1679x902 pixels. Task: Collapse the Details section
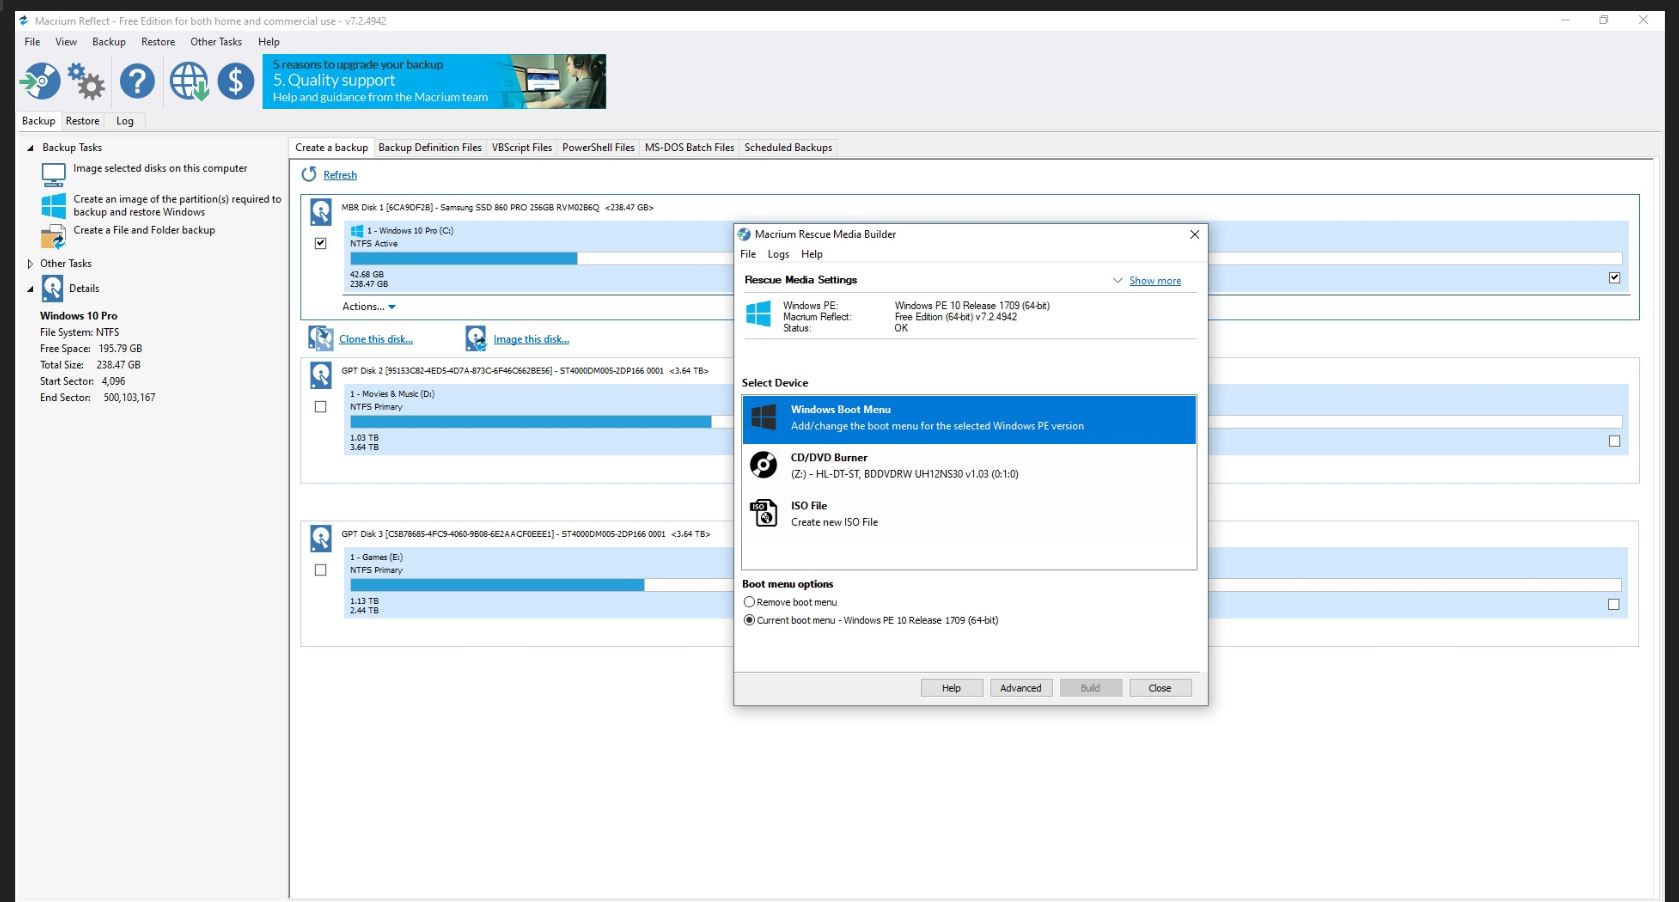click(30, 289)
